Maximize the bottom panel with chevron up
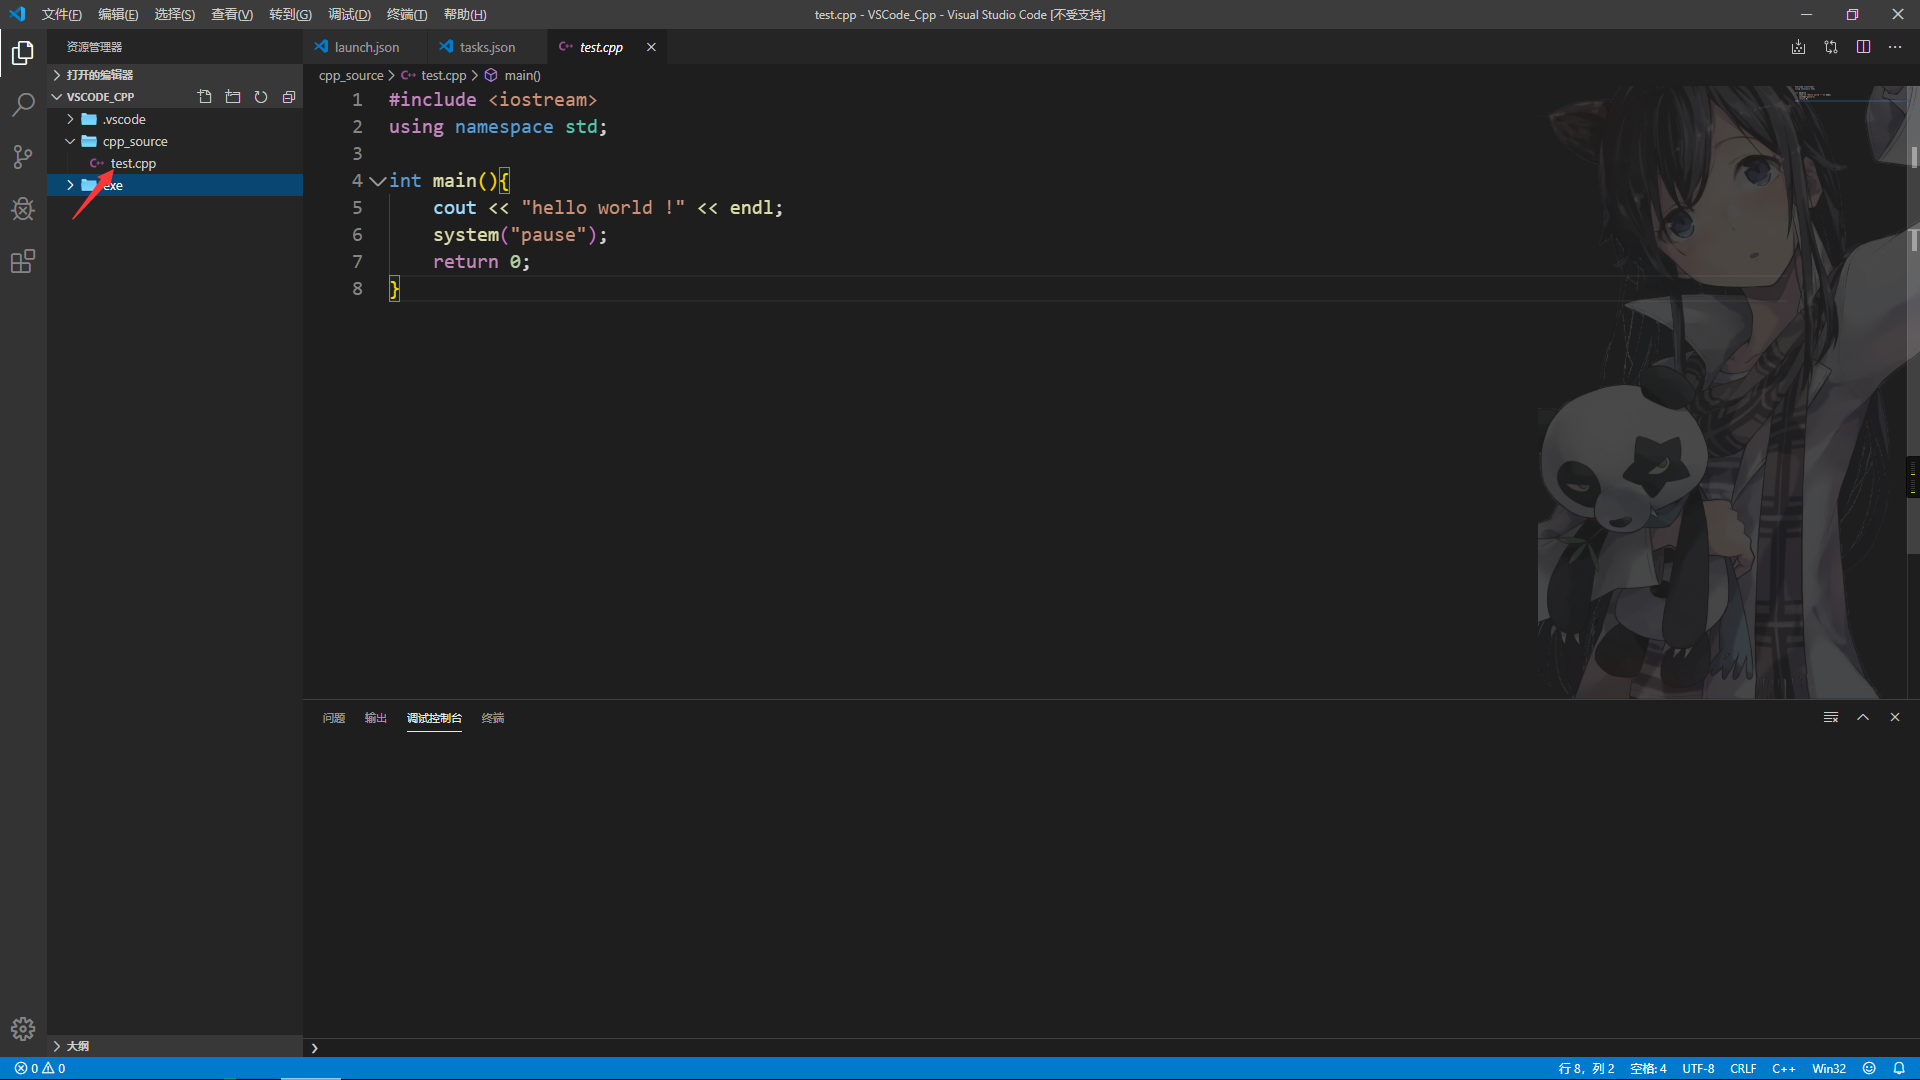This screenshot has height=1080, width=1920. pos(1863,717)
